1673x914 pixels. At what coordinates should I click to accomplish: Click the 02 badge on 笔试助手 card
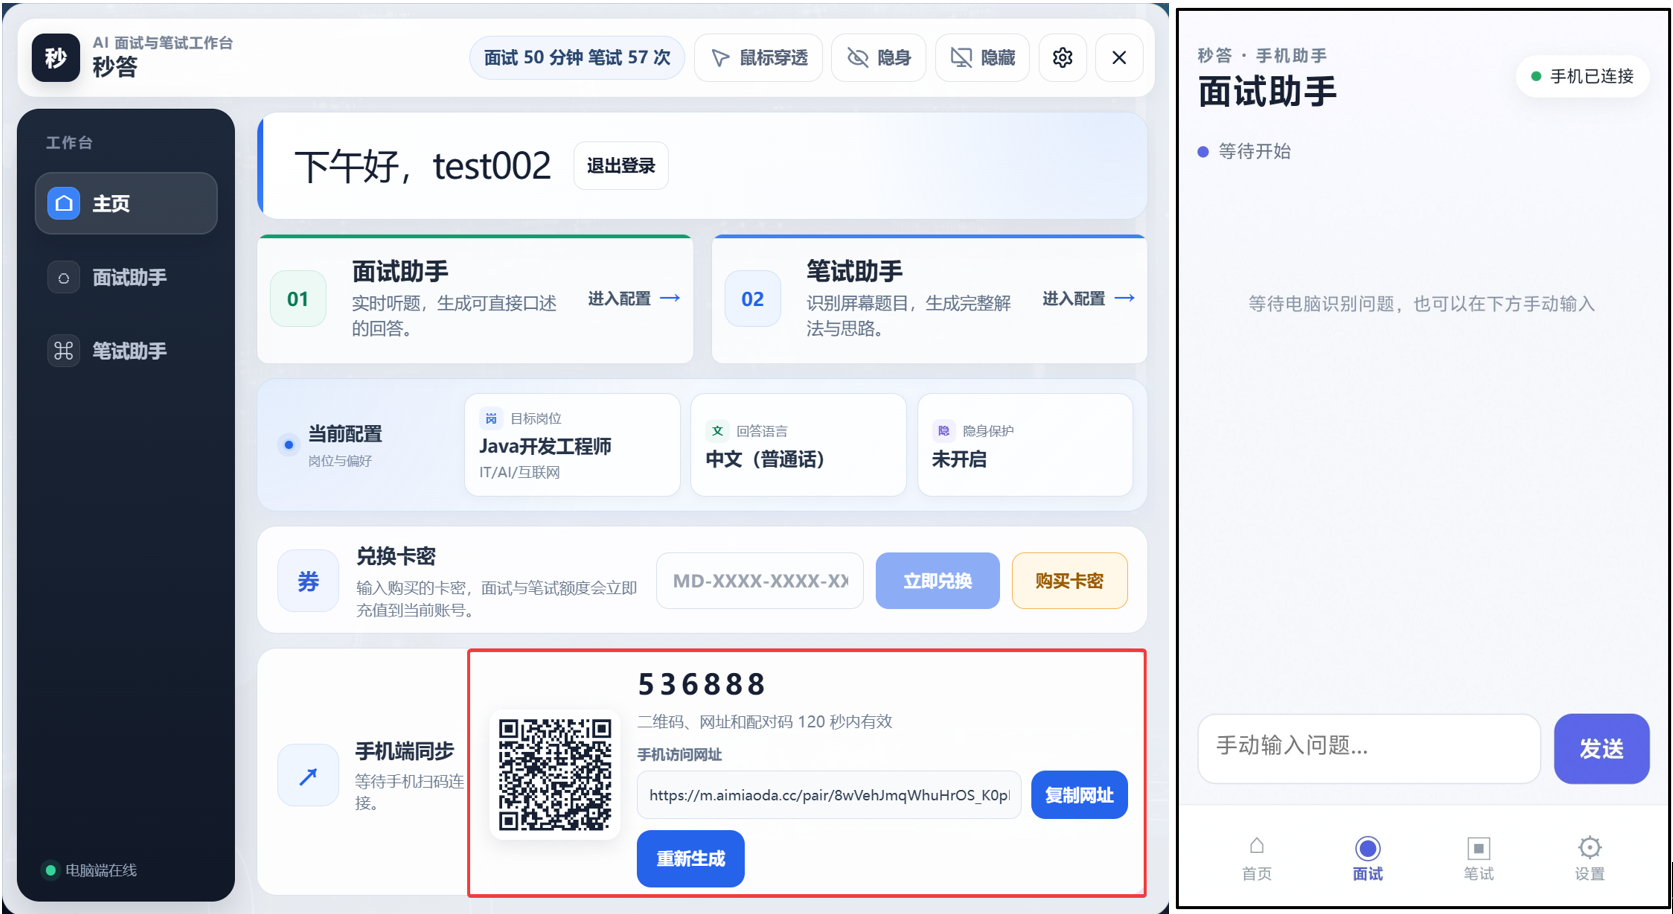click(x=753, y=299)
